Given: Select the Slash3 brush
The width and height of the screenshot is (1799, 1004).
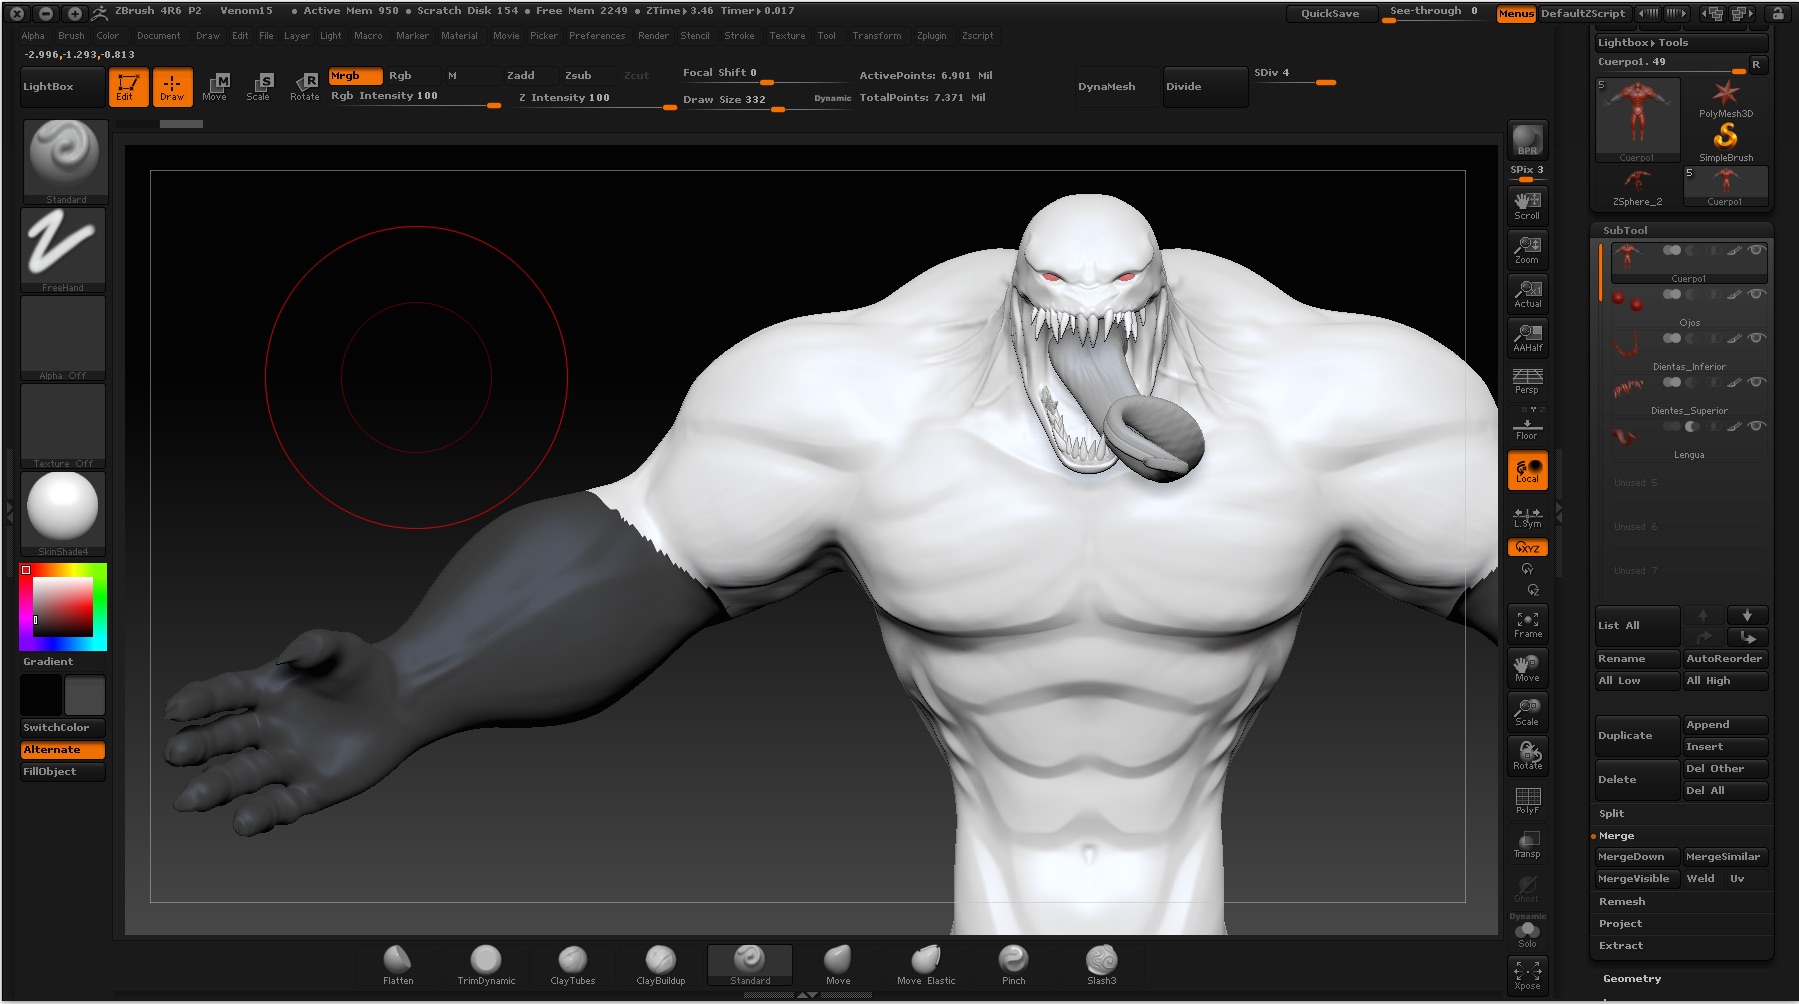Looking at the screenshot, I should point(1101,965).
